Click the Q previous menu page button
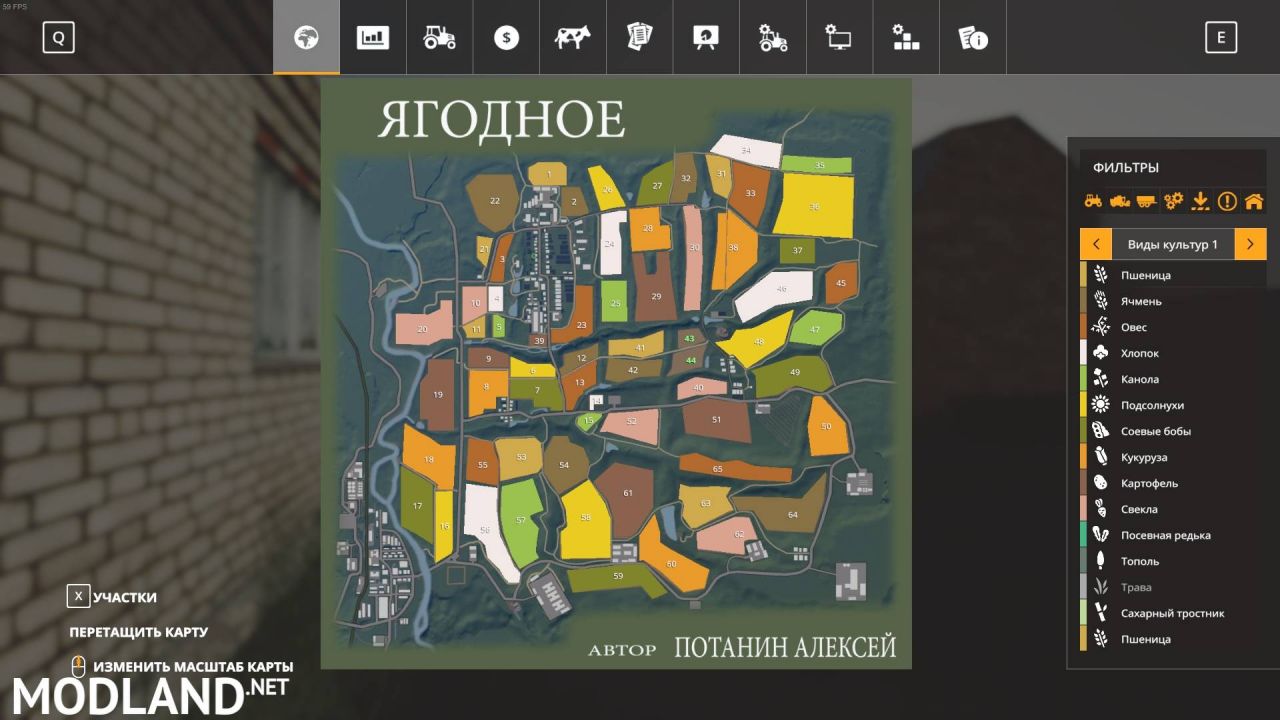 [x=58, y=38]
